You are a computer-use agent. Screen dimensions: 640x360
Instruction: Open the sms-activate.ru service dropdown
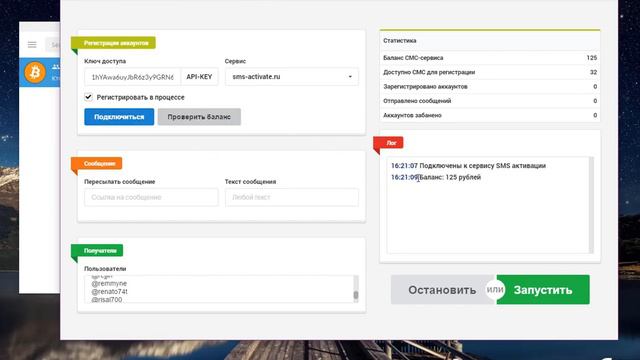point(292,77)
